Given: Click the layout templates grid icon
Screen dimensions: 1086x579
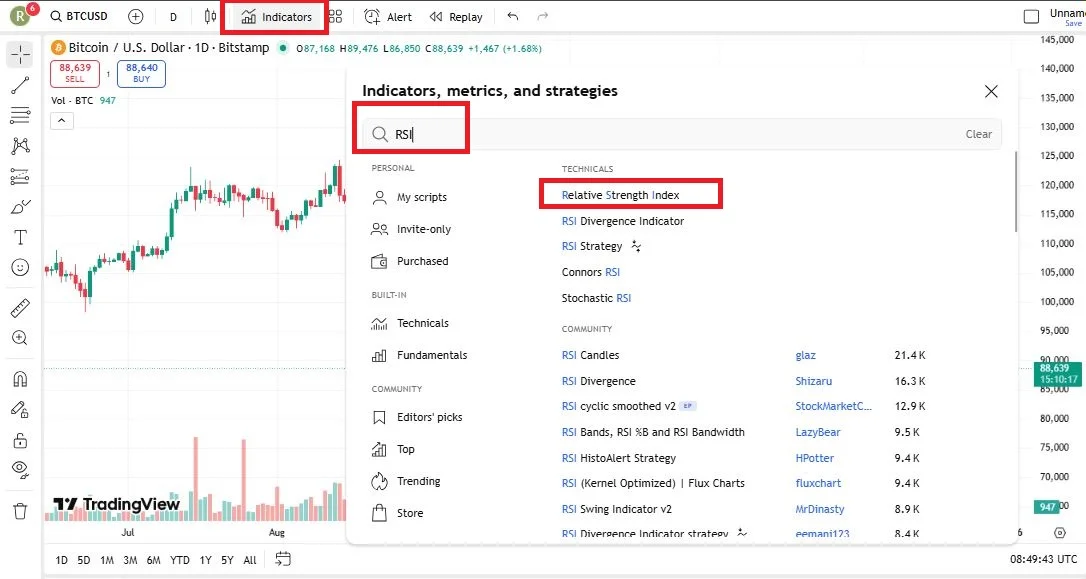Looking at the screenshot, I should pyautogui.click(x=335, y=17).
